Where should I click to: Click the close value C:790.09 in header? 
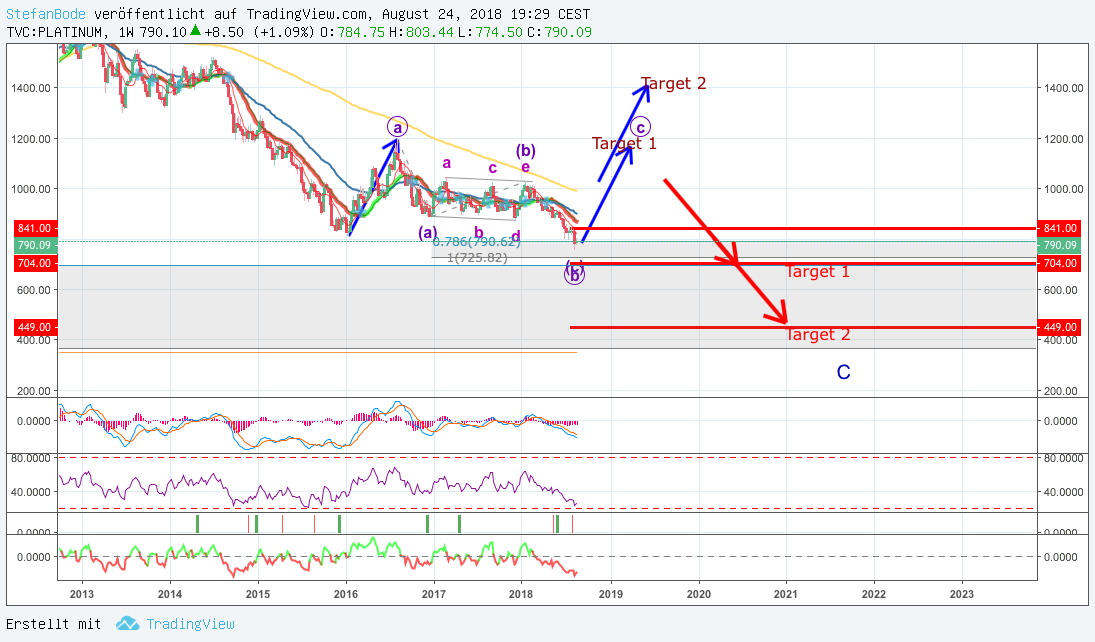coord(559,32)
